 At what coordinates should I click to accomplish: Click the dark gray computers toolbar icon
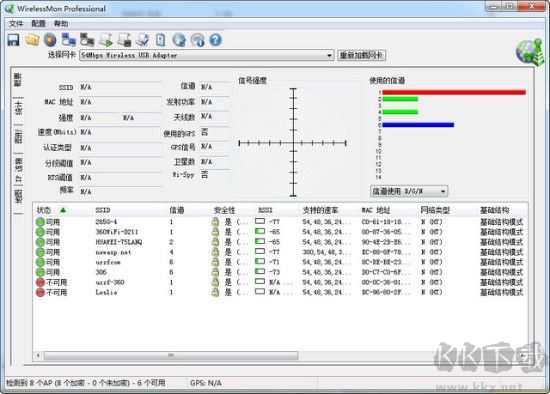pyautogui.click(x=87, y=40)
